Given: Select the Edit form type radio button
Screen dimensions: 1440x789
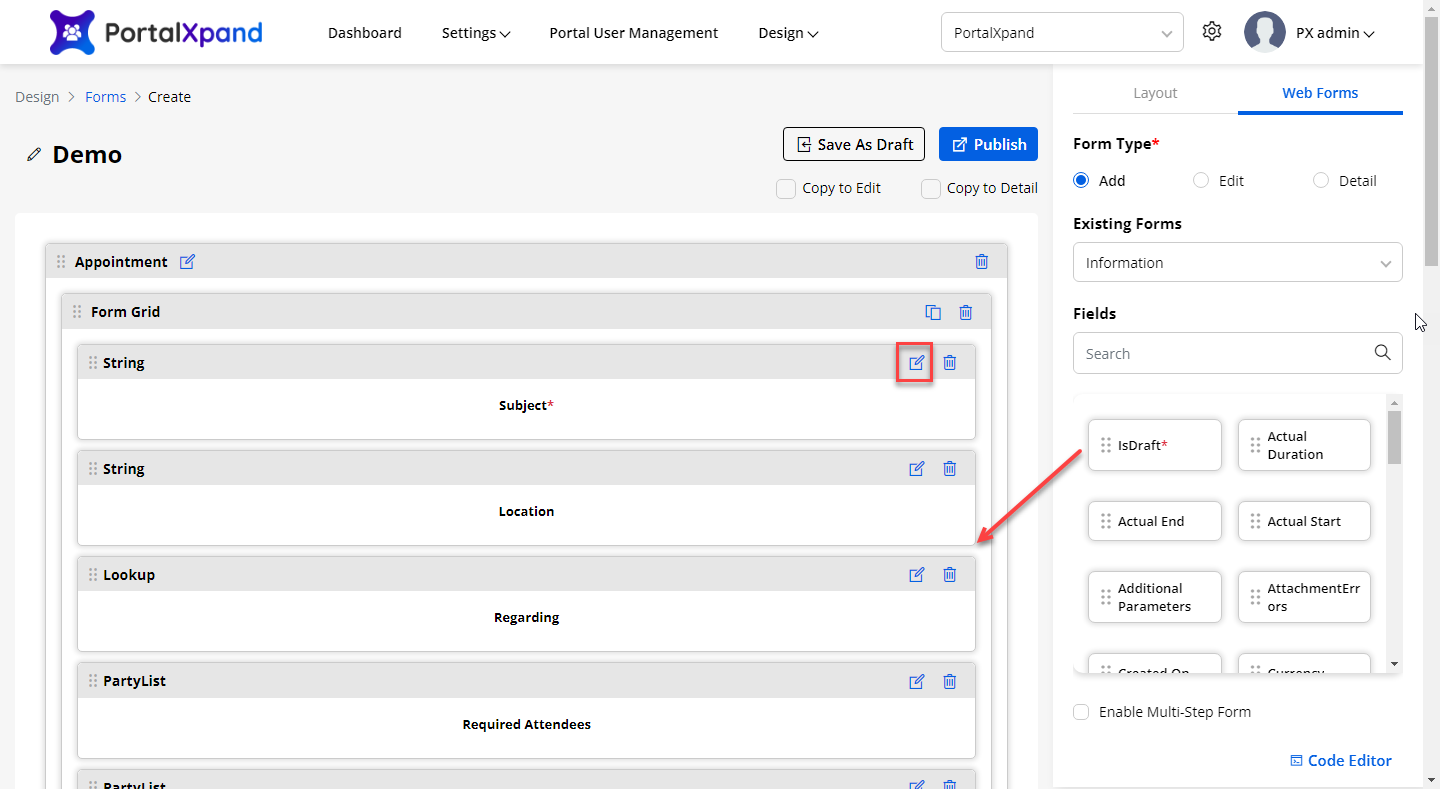Looking at the screenshot, I should tap(1201, 181).
